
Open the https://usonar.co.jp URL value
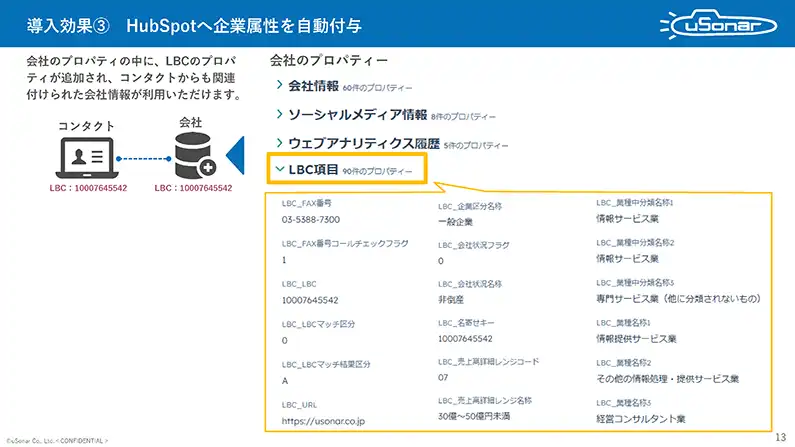point(323,421)
